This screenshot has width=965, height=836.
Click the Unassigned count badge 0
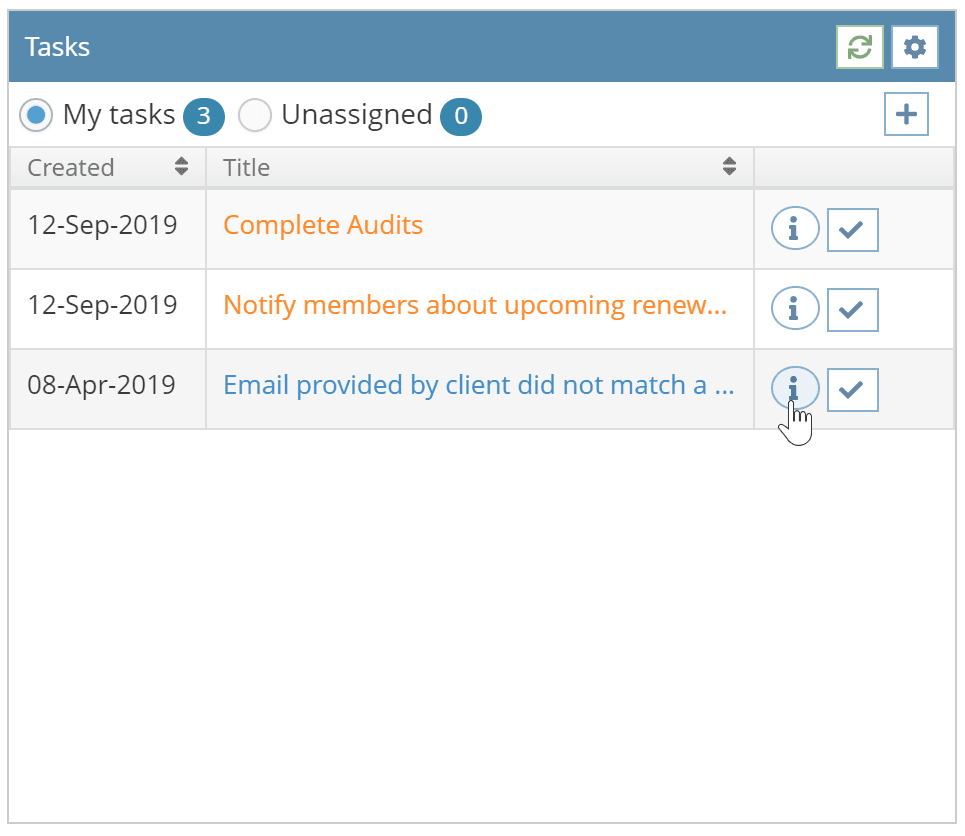click(x=461, y=116)
